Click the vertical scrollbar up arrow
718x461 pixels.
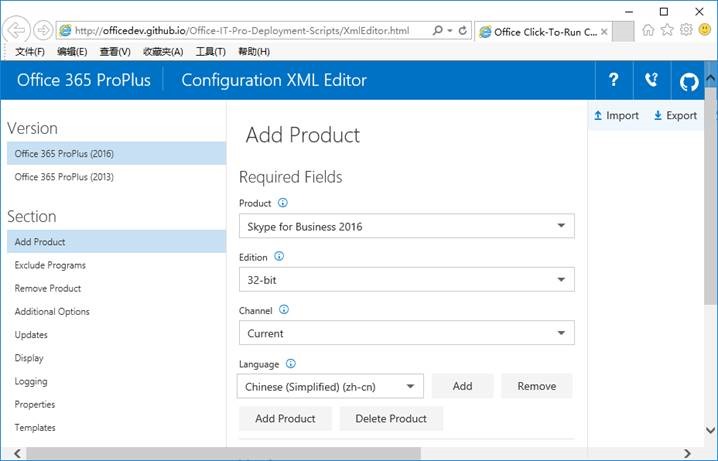tap(710, 78)
